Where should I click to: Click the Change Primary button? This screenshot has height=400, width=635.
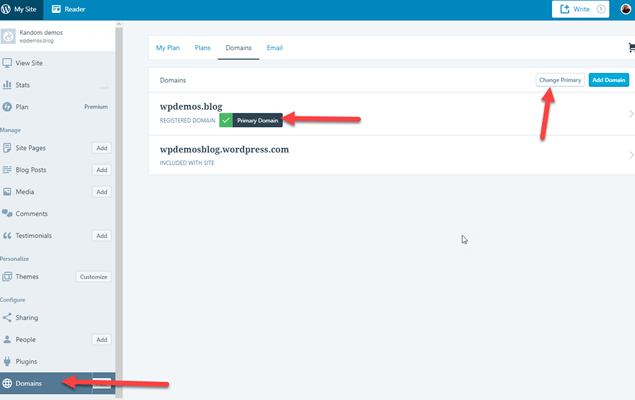click(x=560, y=80)
